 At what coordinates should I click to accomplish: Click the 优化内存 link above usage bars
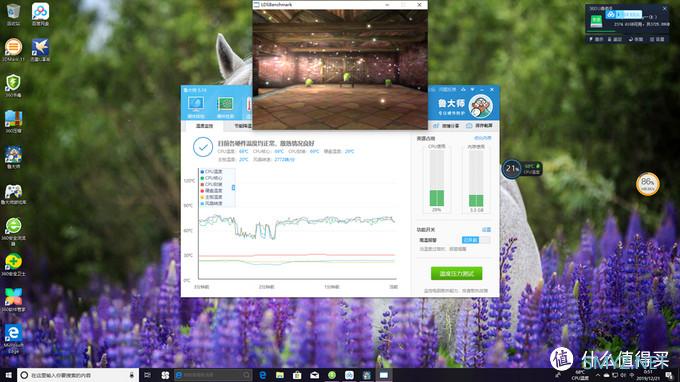tap(483, 138)
